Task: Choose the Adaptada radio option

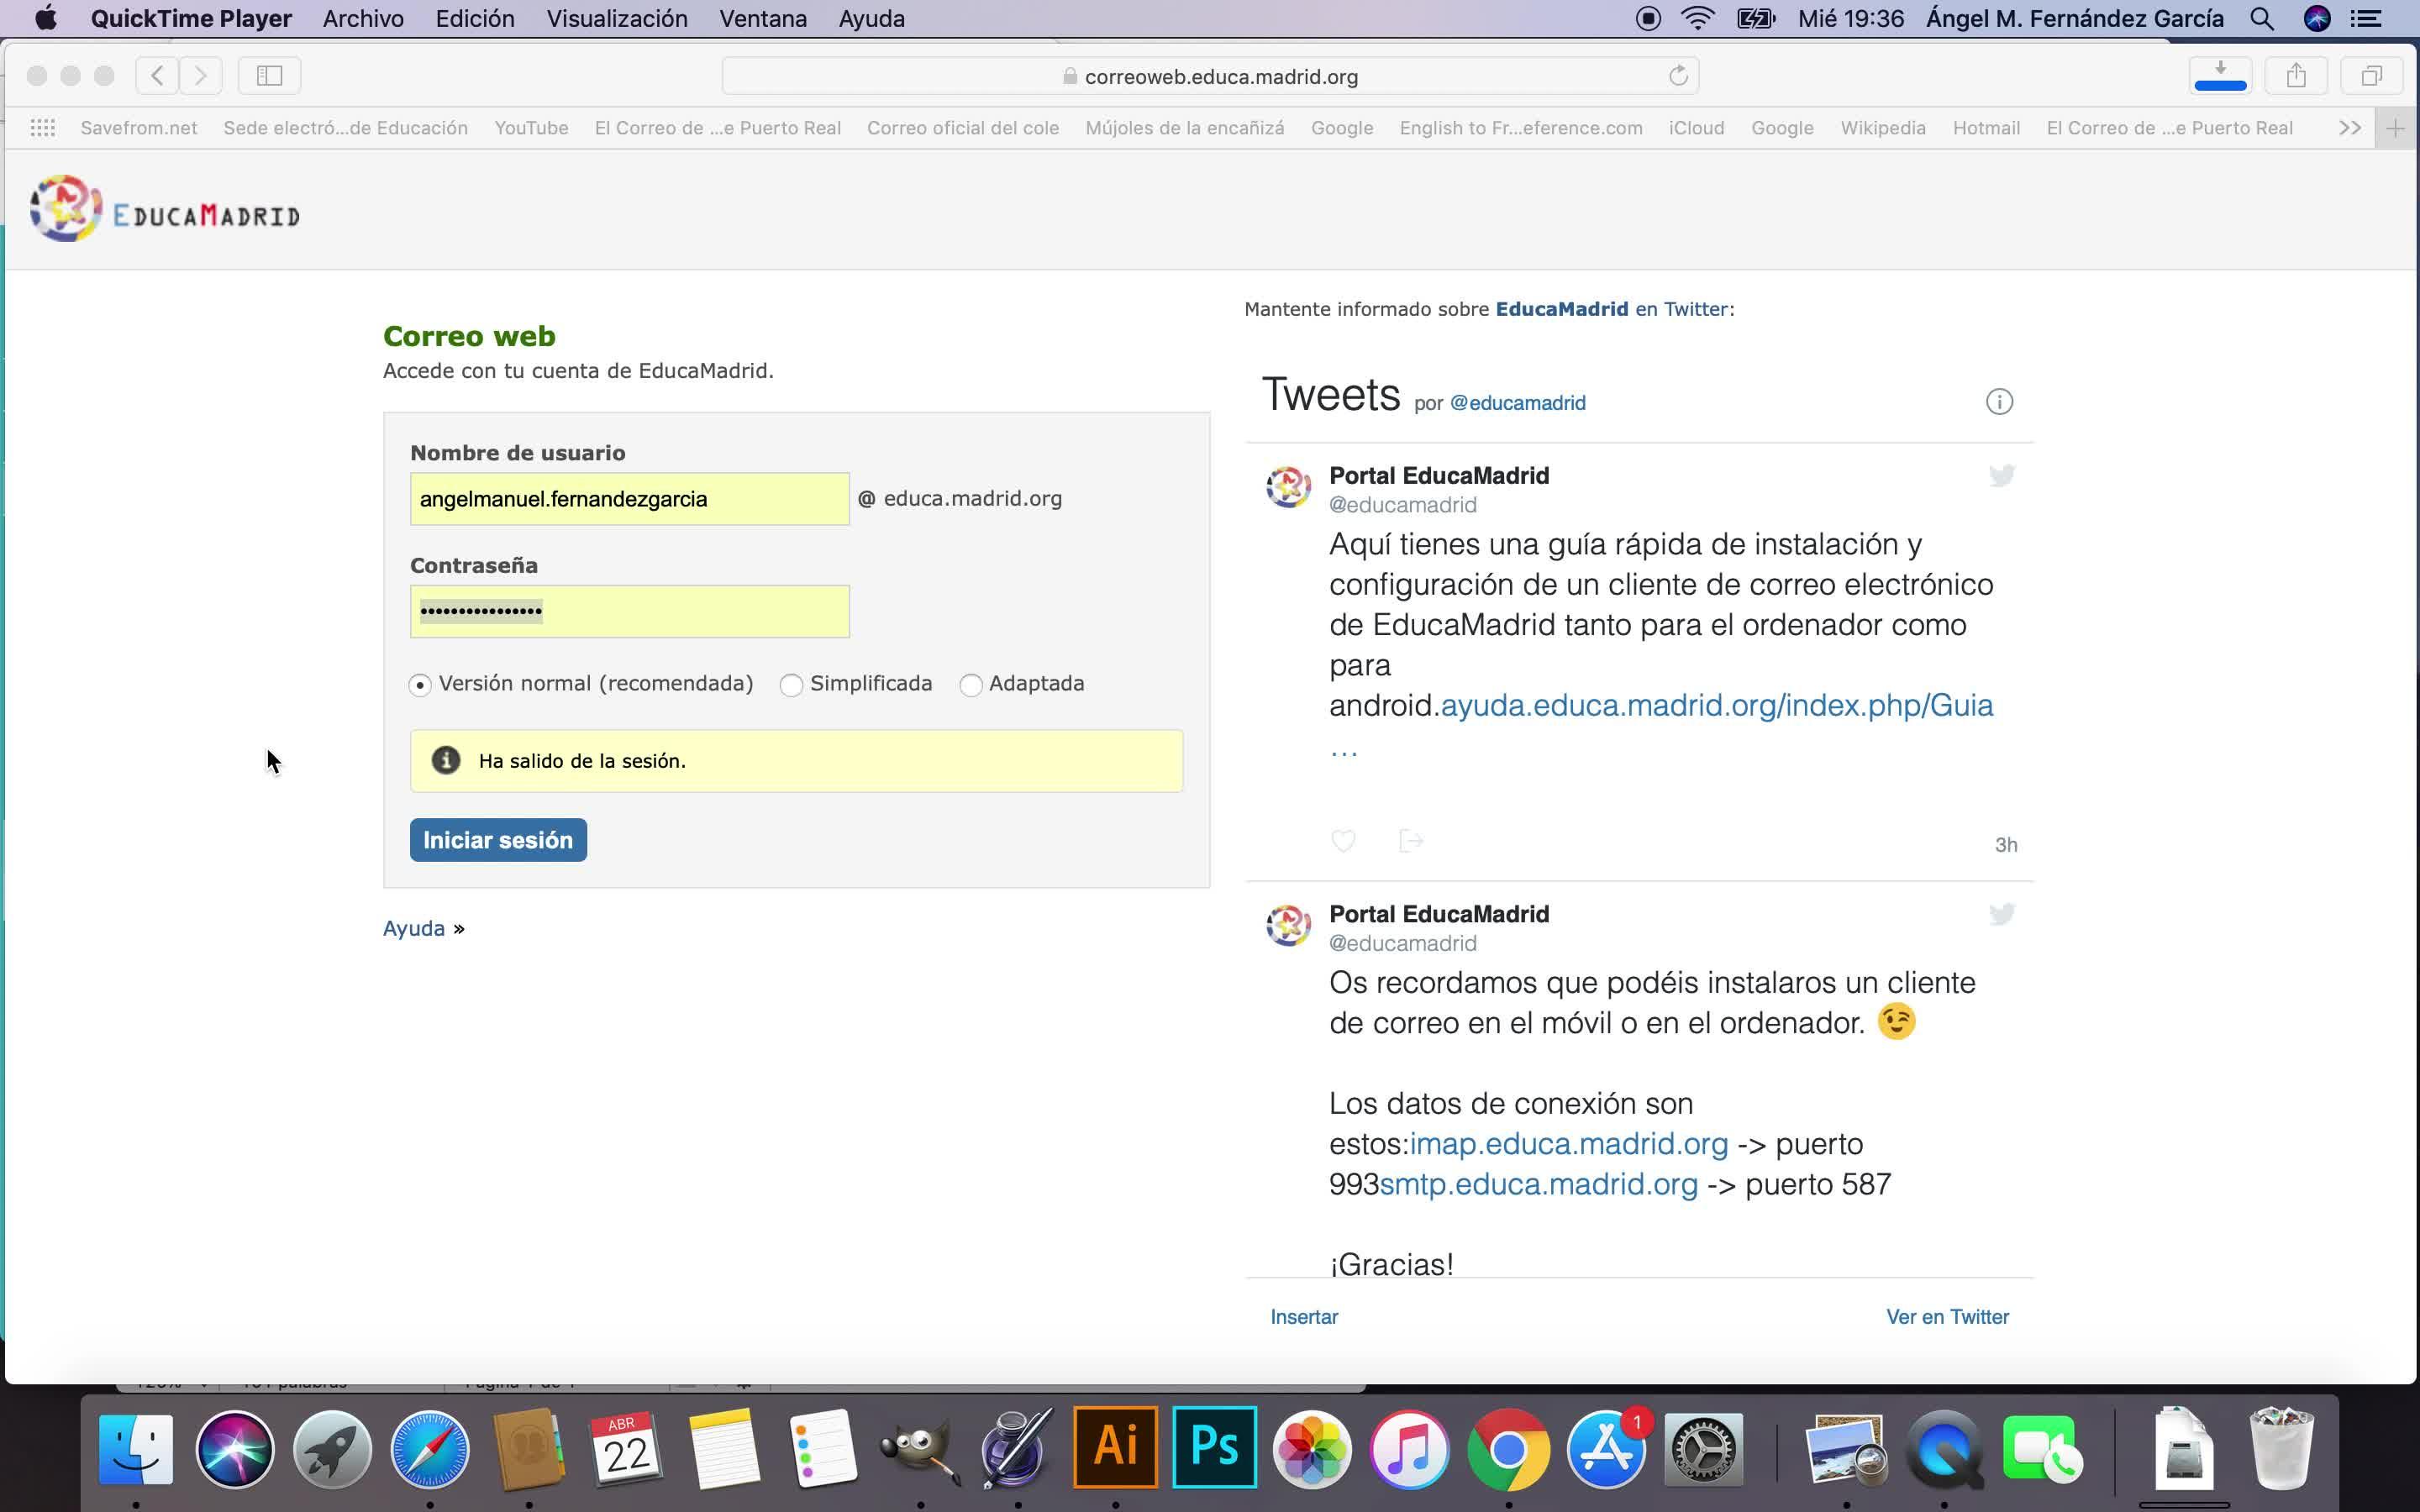Action: 970,685
